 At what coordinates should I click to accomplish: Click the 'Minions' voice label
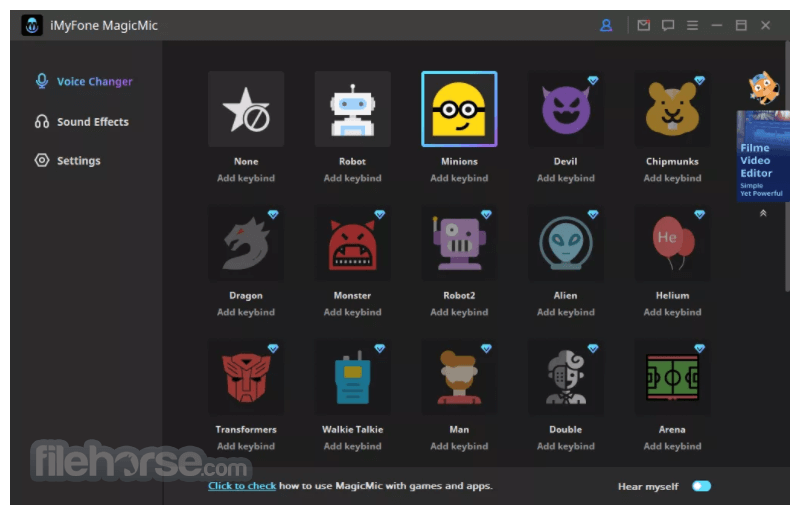click(x=459, y=161)
